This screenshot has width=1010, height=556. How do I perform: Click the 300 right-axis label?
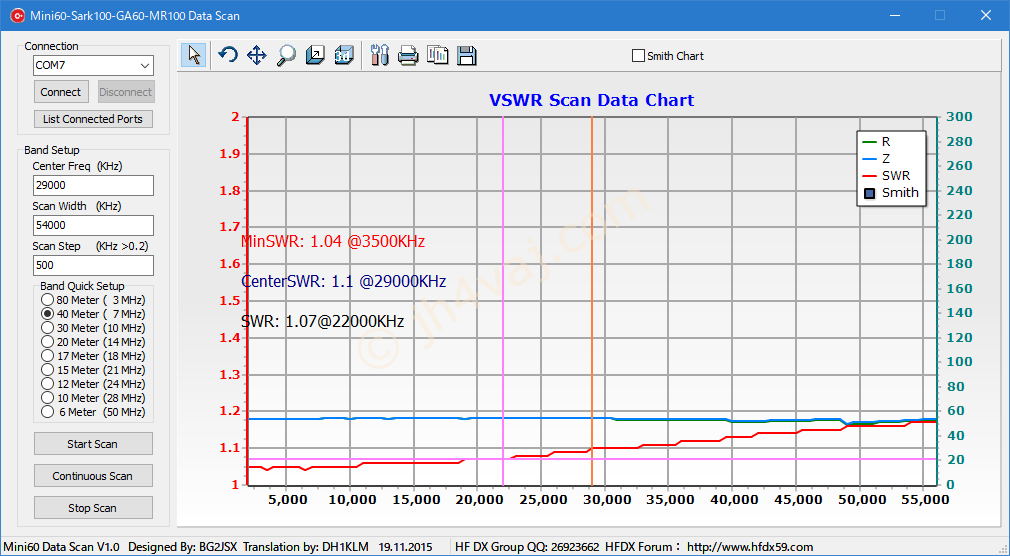coord(960,117)
